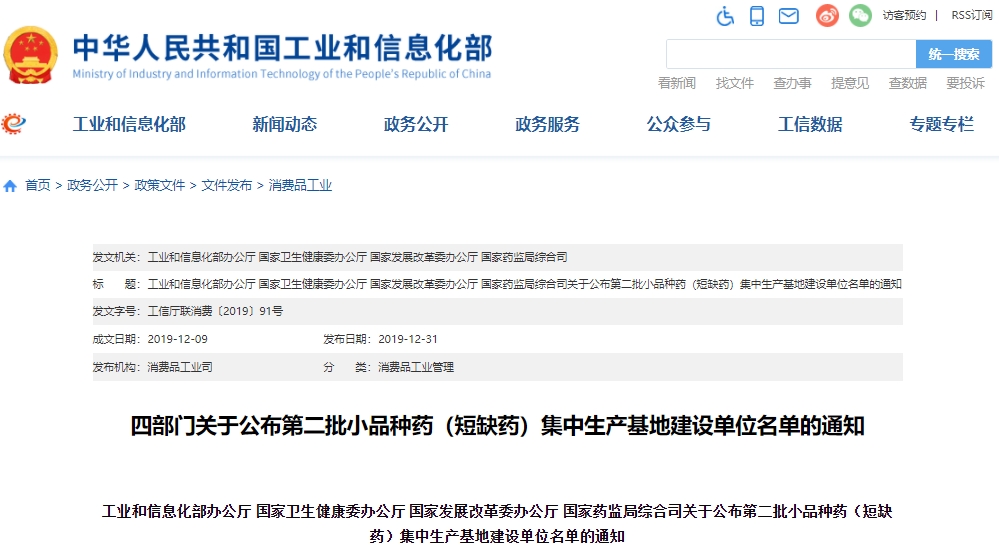Image resolution: width=999 pixels, height=545 pixels.
Task: Select 查办事 quick link
Action: coord(792,83)
